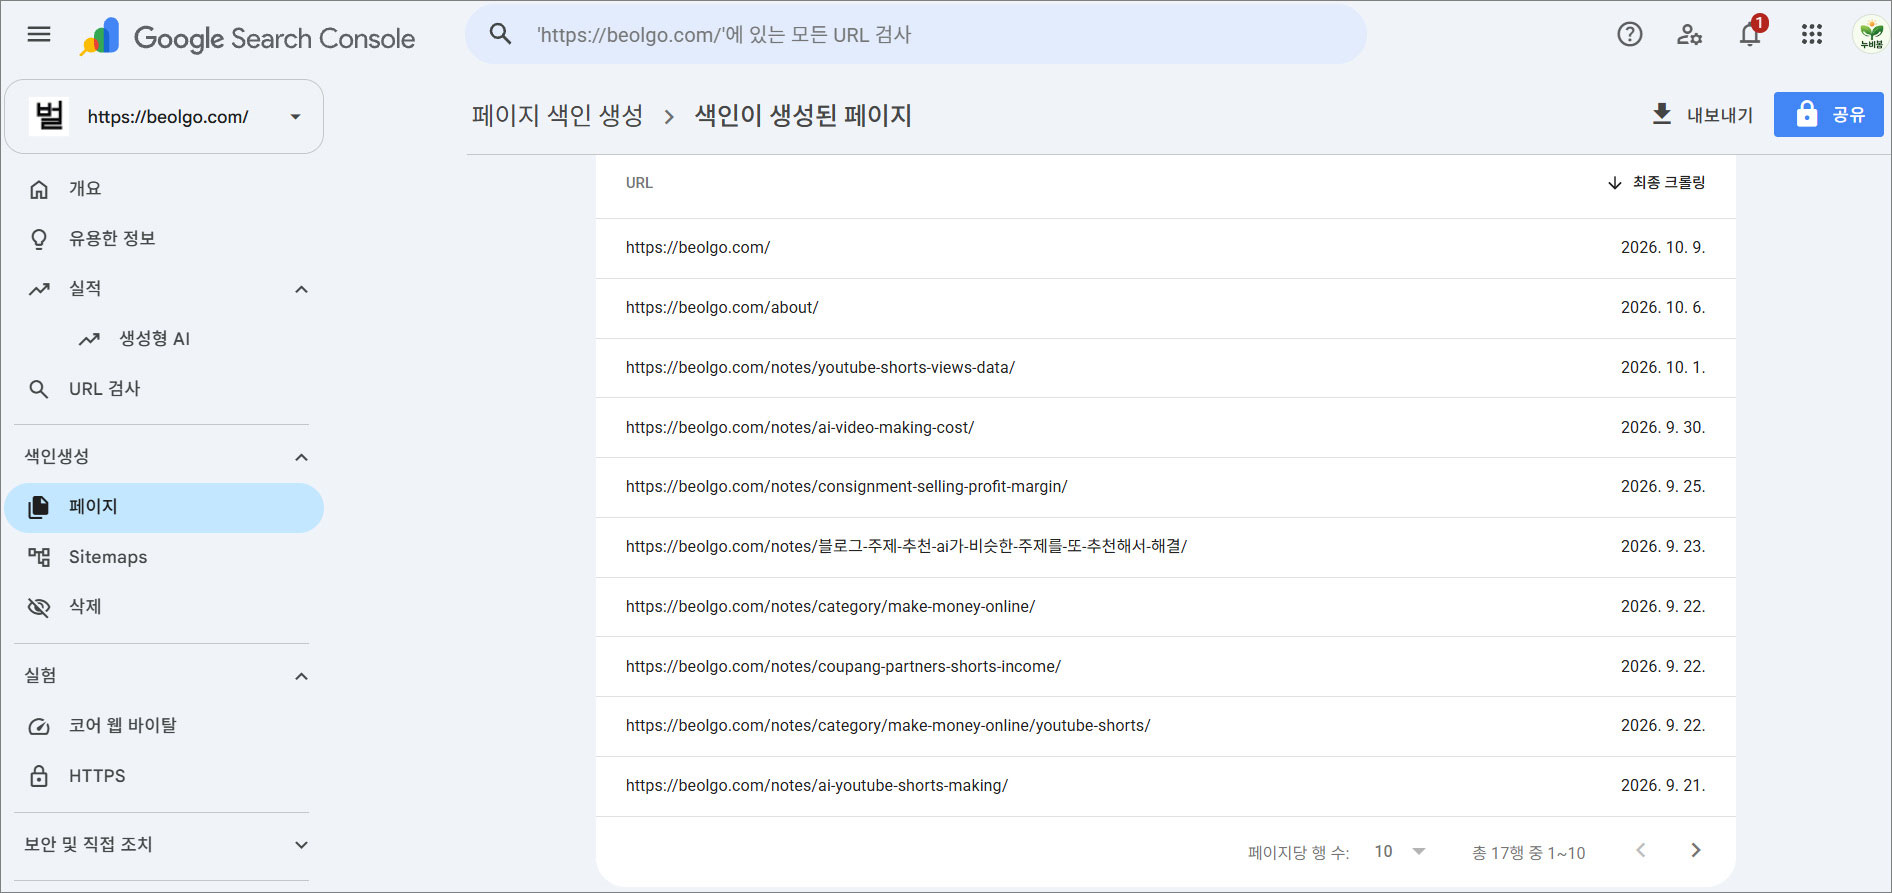Screen dimensions: 1892x893
Task: Open the hamburger main menu
Action: (39, 35)
